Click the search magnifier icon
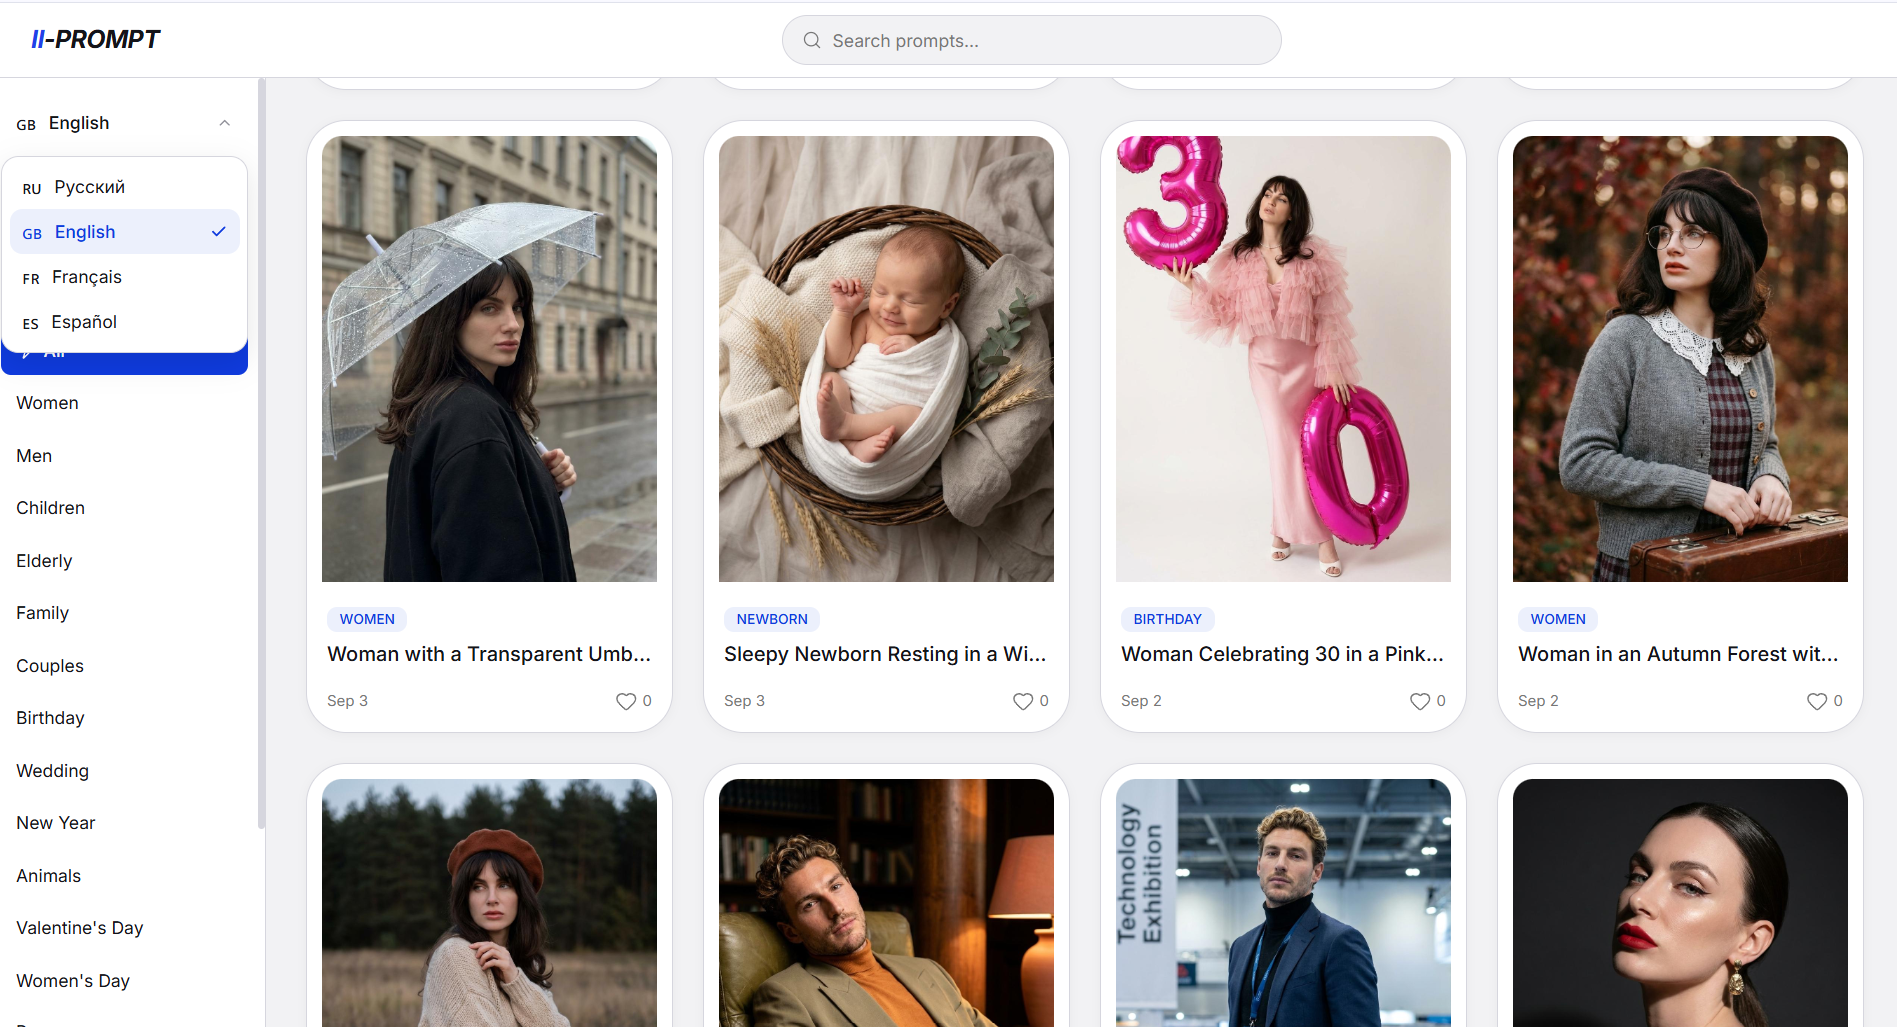This screenshot has width=1897, height=1027. 812,40
